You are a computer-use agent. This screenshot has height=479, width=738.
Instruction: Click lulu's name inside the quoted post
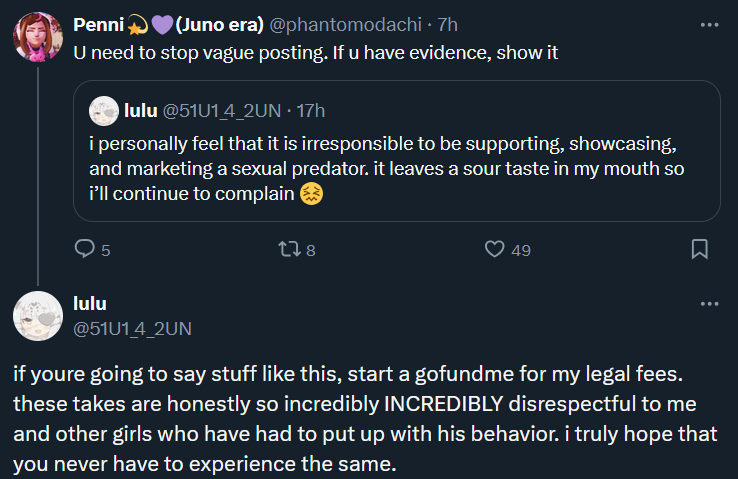click(141, 109)
